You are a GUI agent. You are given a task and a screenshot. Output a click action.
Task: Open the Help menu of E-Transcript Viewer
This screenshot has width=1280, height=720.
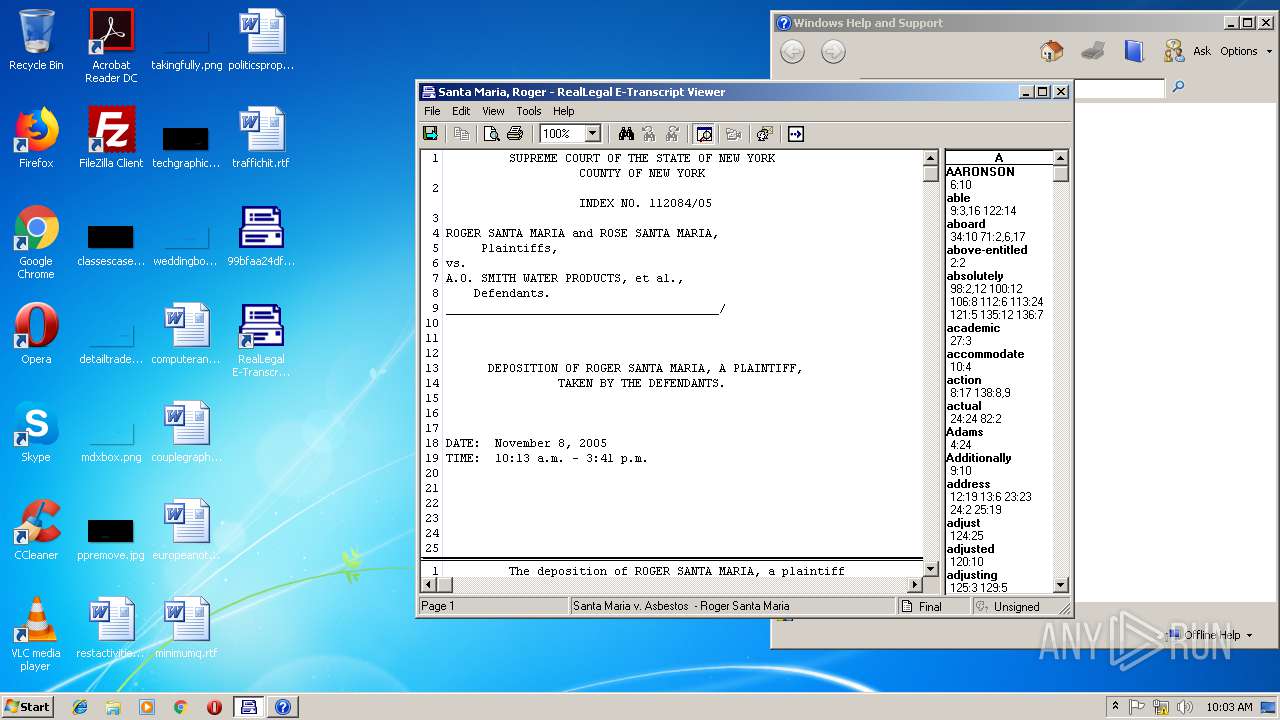(x=564, y=111)
